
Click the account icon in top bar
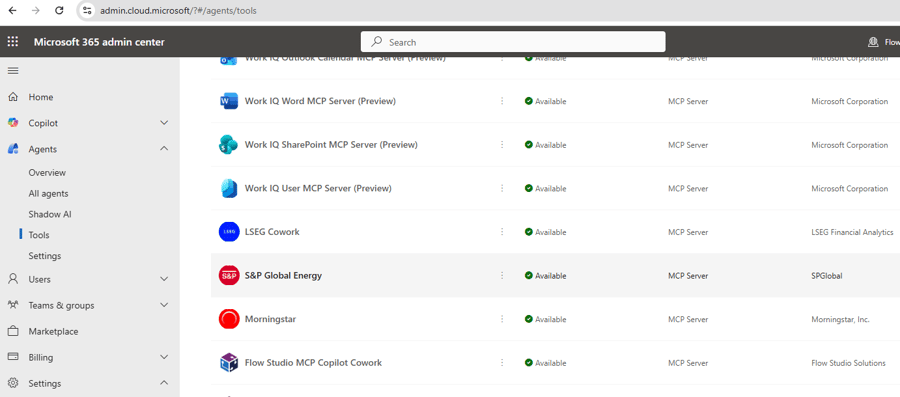(874, 42)
